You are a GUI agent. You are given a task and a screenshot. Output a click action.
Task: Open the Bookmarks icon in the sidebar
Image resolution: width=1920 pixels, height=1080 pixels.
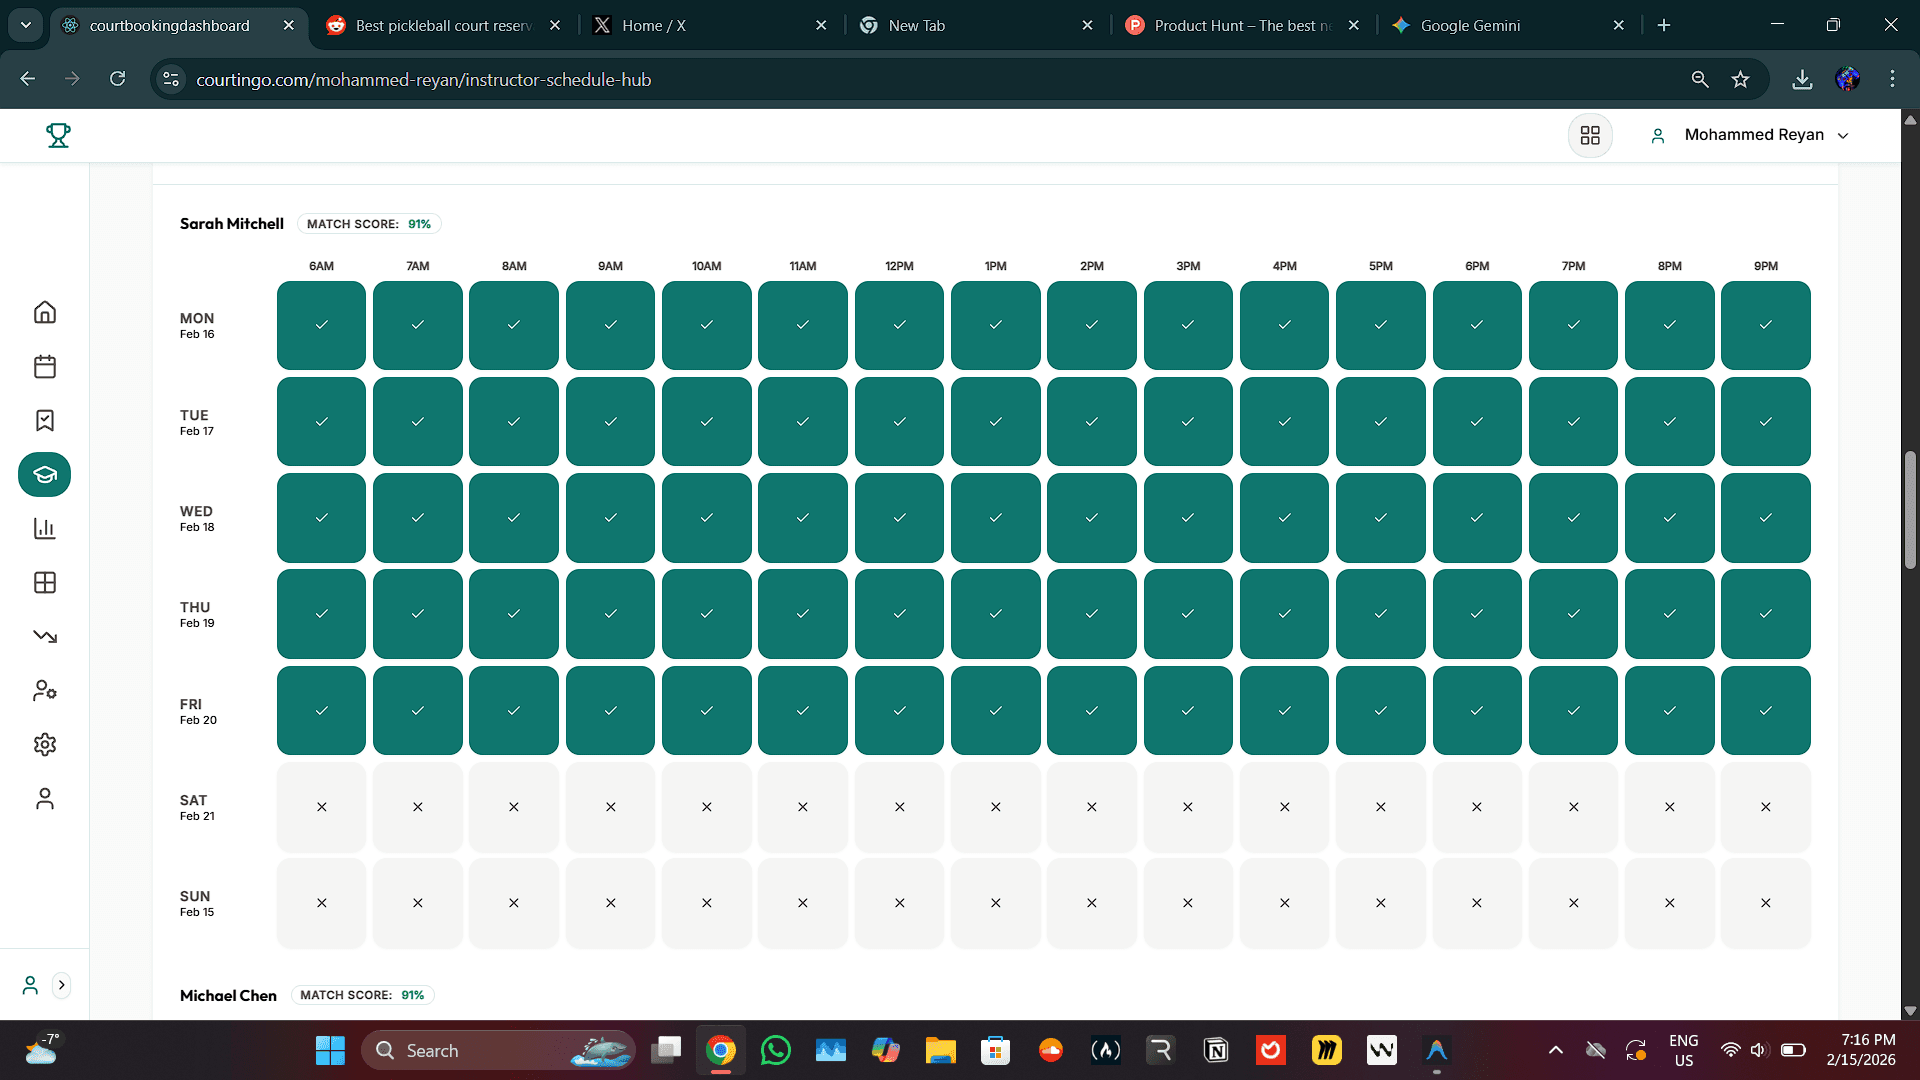[44, 421]
